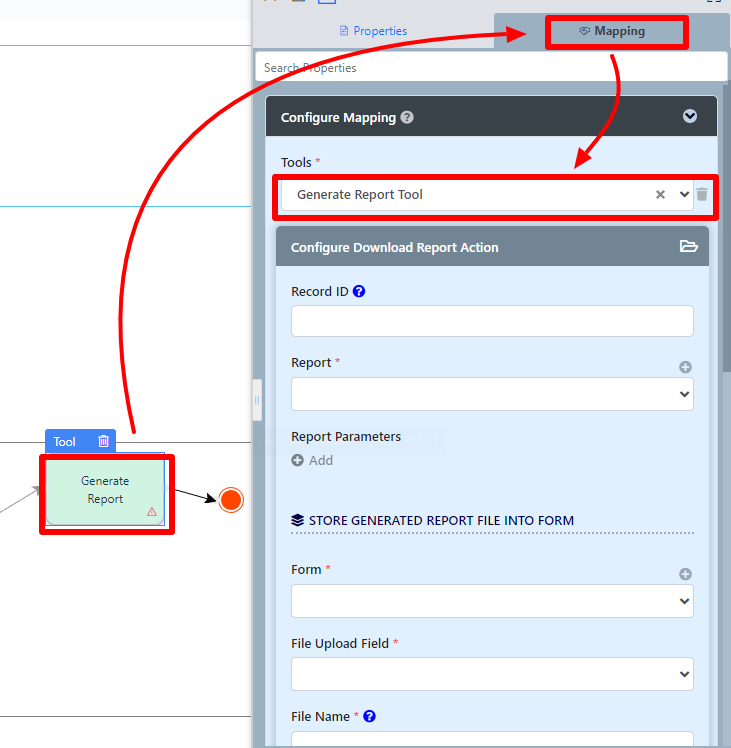
Task: Click the warning triangle on Generate Report
Action: (x=152, y=512)
